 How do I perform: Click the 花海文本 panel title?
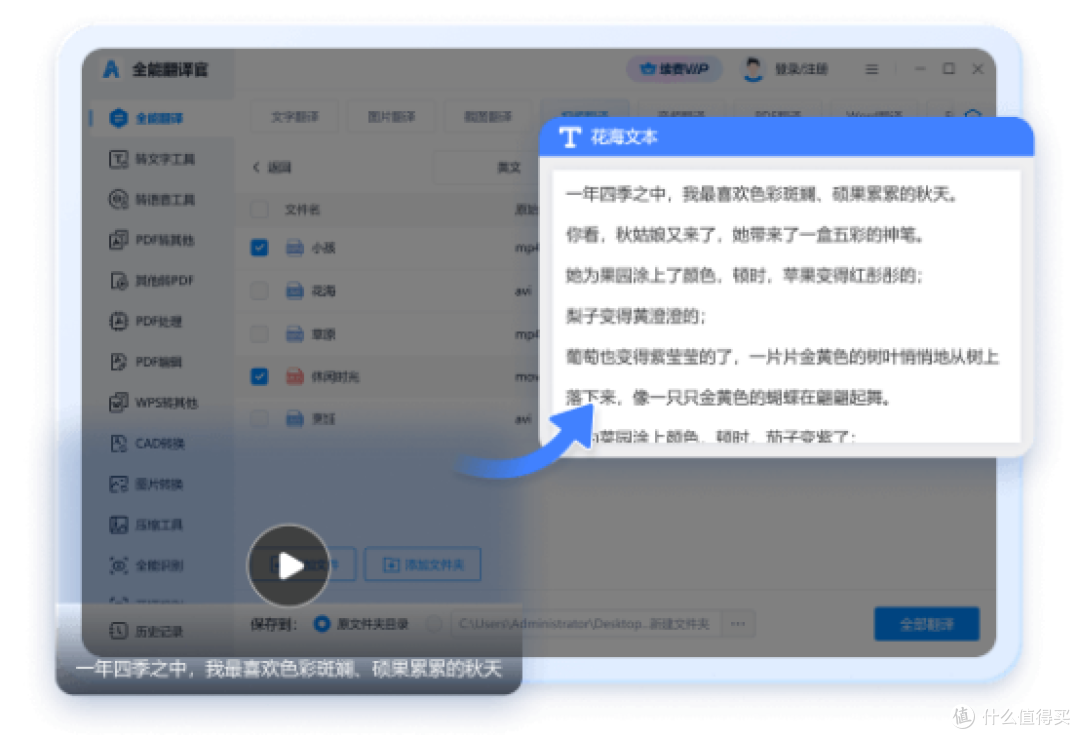pos(624,137)
